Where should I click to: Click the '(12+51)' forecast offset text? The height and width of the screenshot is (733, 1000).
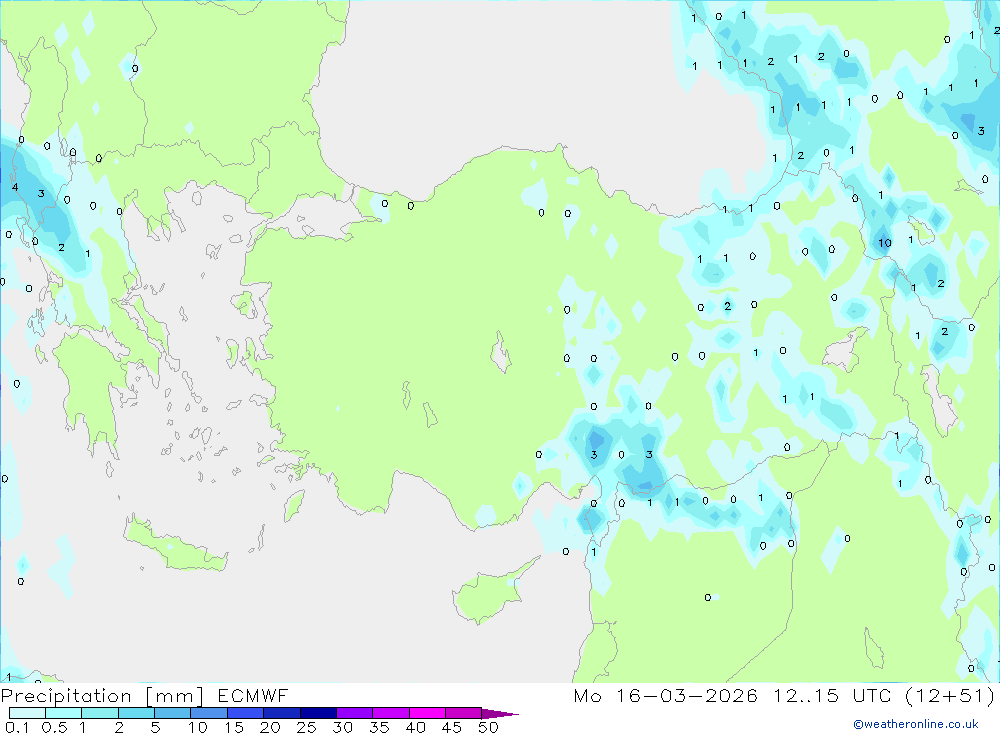[950, 695]
